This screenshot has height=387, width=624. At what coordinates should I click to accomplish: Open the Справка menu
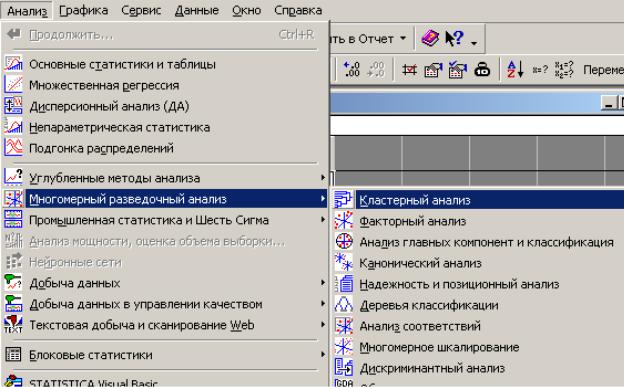point(298,10)
